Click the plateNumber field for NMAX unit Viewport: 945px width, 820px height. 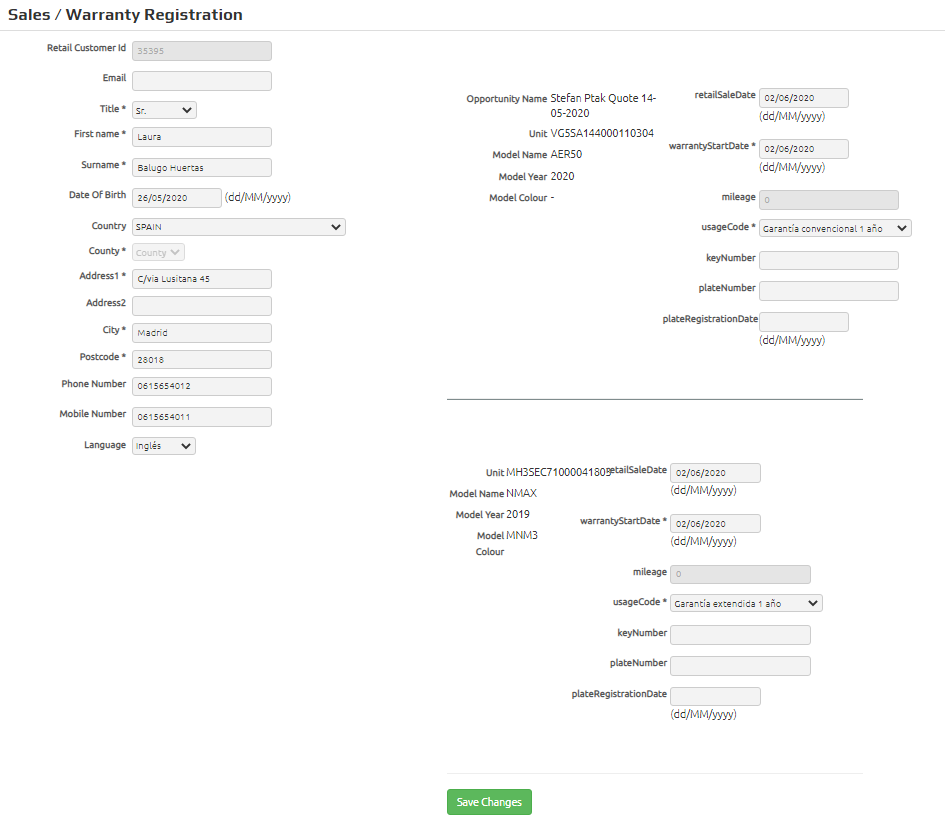[x=740, y=666]
